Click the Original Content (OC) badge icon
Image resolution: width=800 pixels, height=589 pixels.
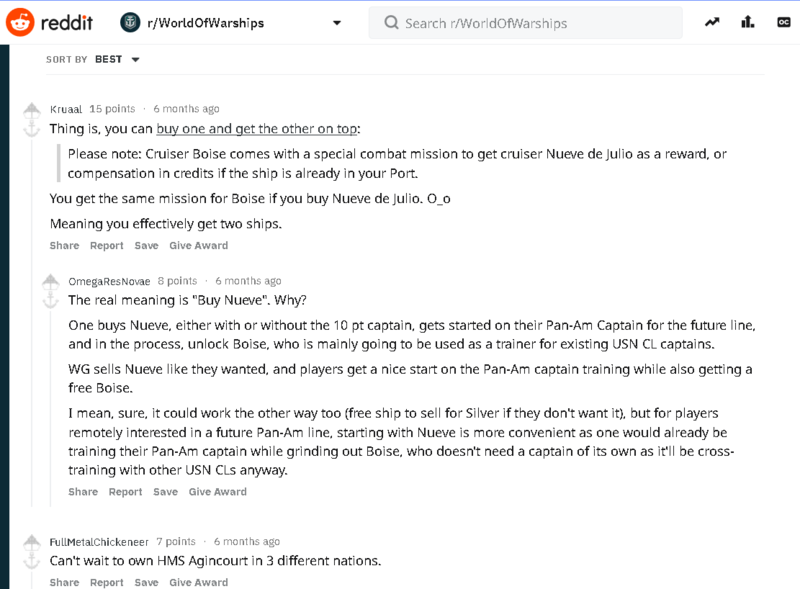782,21
